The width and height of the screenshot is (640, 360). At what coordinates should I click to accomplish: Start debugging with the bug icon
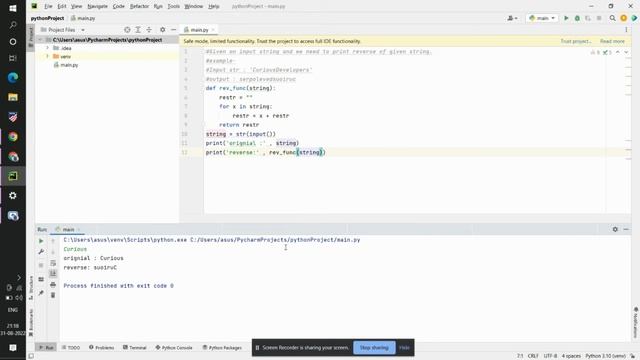coord(577,18)
